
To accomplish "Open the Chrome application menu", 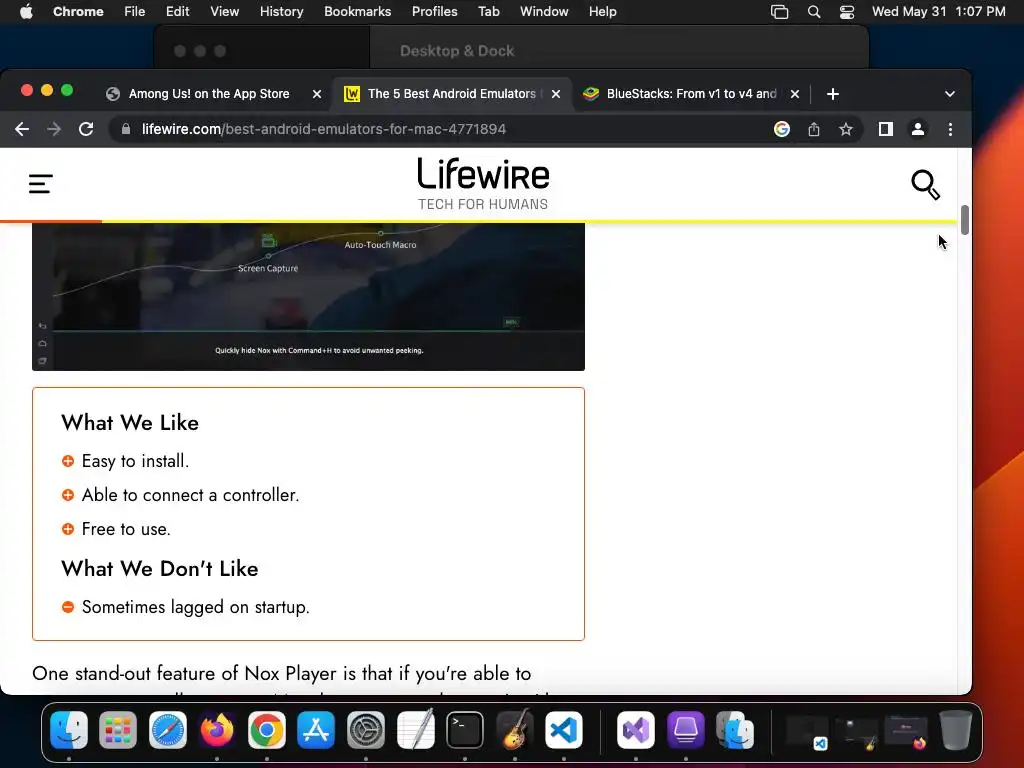I will click(78, 12).
